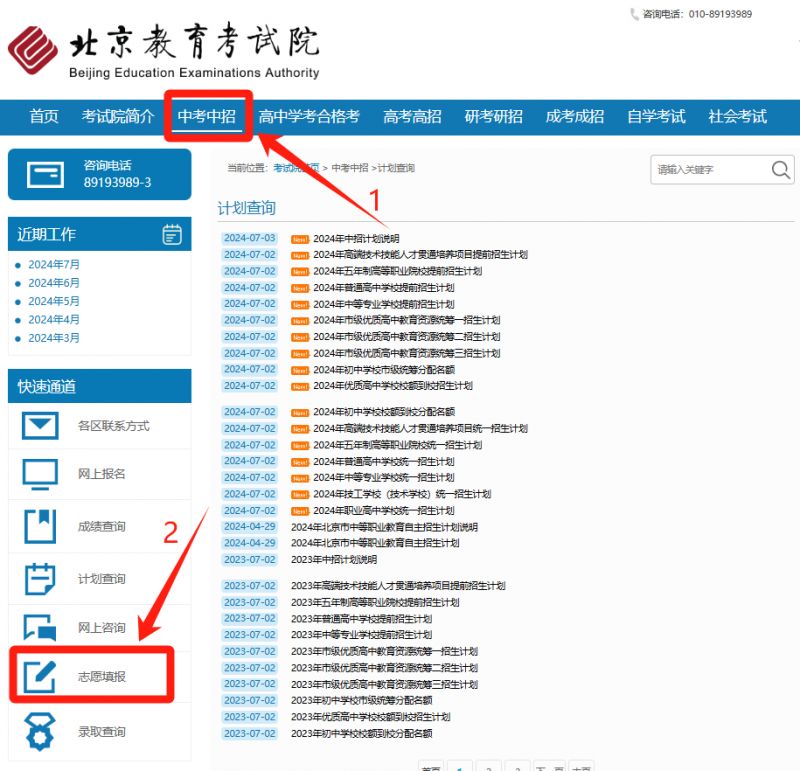Image resolution: width=800 pixels, height=771 pixels.
Task: Open 2024年技工学校（技术学校）统一招生计划
Action: point(402,494)
